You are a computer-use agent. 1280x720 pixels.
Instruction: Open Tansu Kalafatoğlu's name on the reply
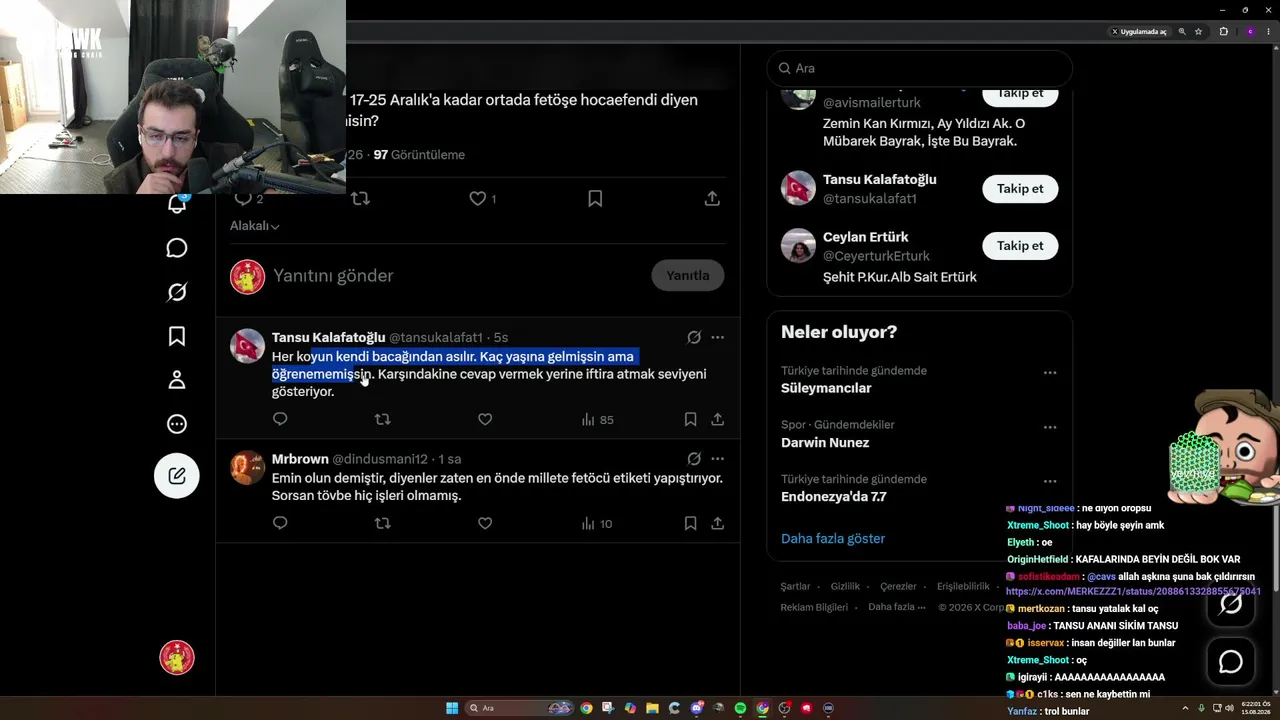(x=328, y=338)
